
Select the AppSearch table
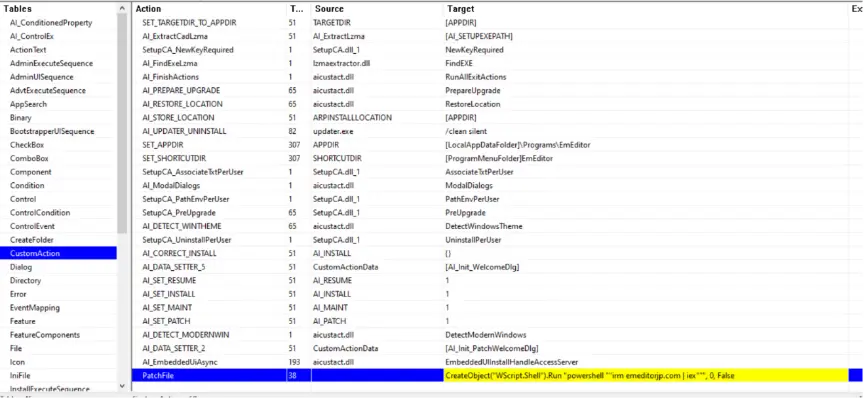[x=28, y=104]
